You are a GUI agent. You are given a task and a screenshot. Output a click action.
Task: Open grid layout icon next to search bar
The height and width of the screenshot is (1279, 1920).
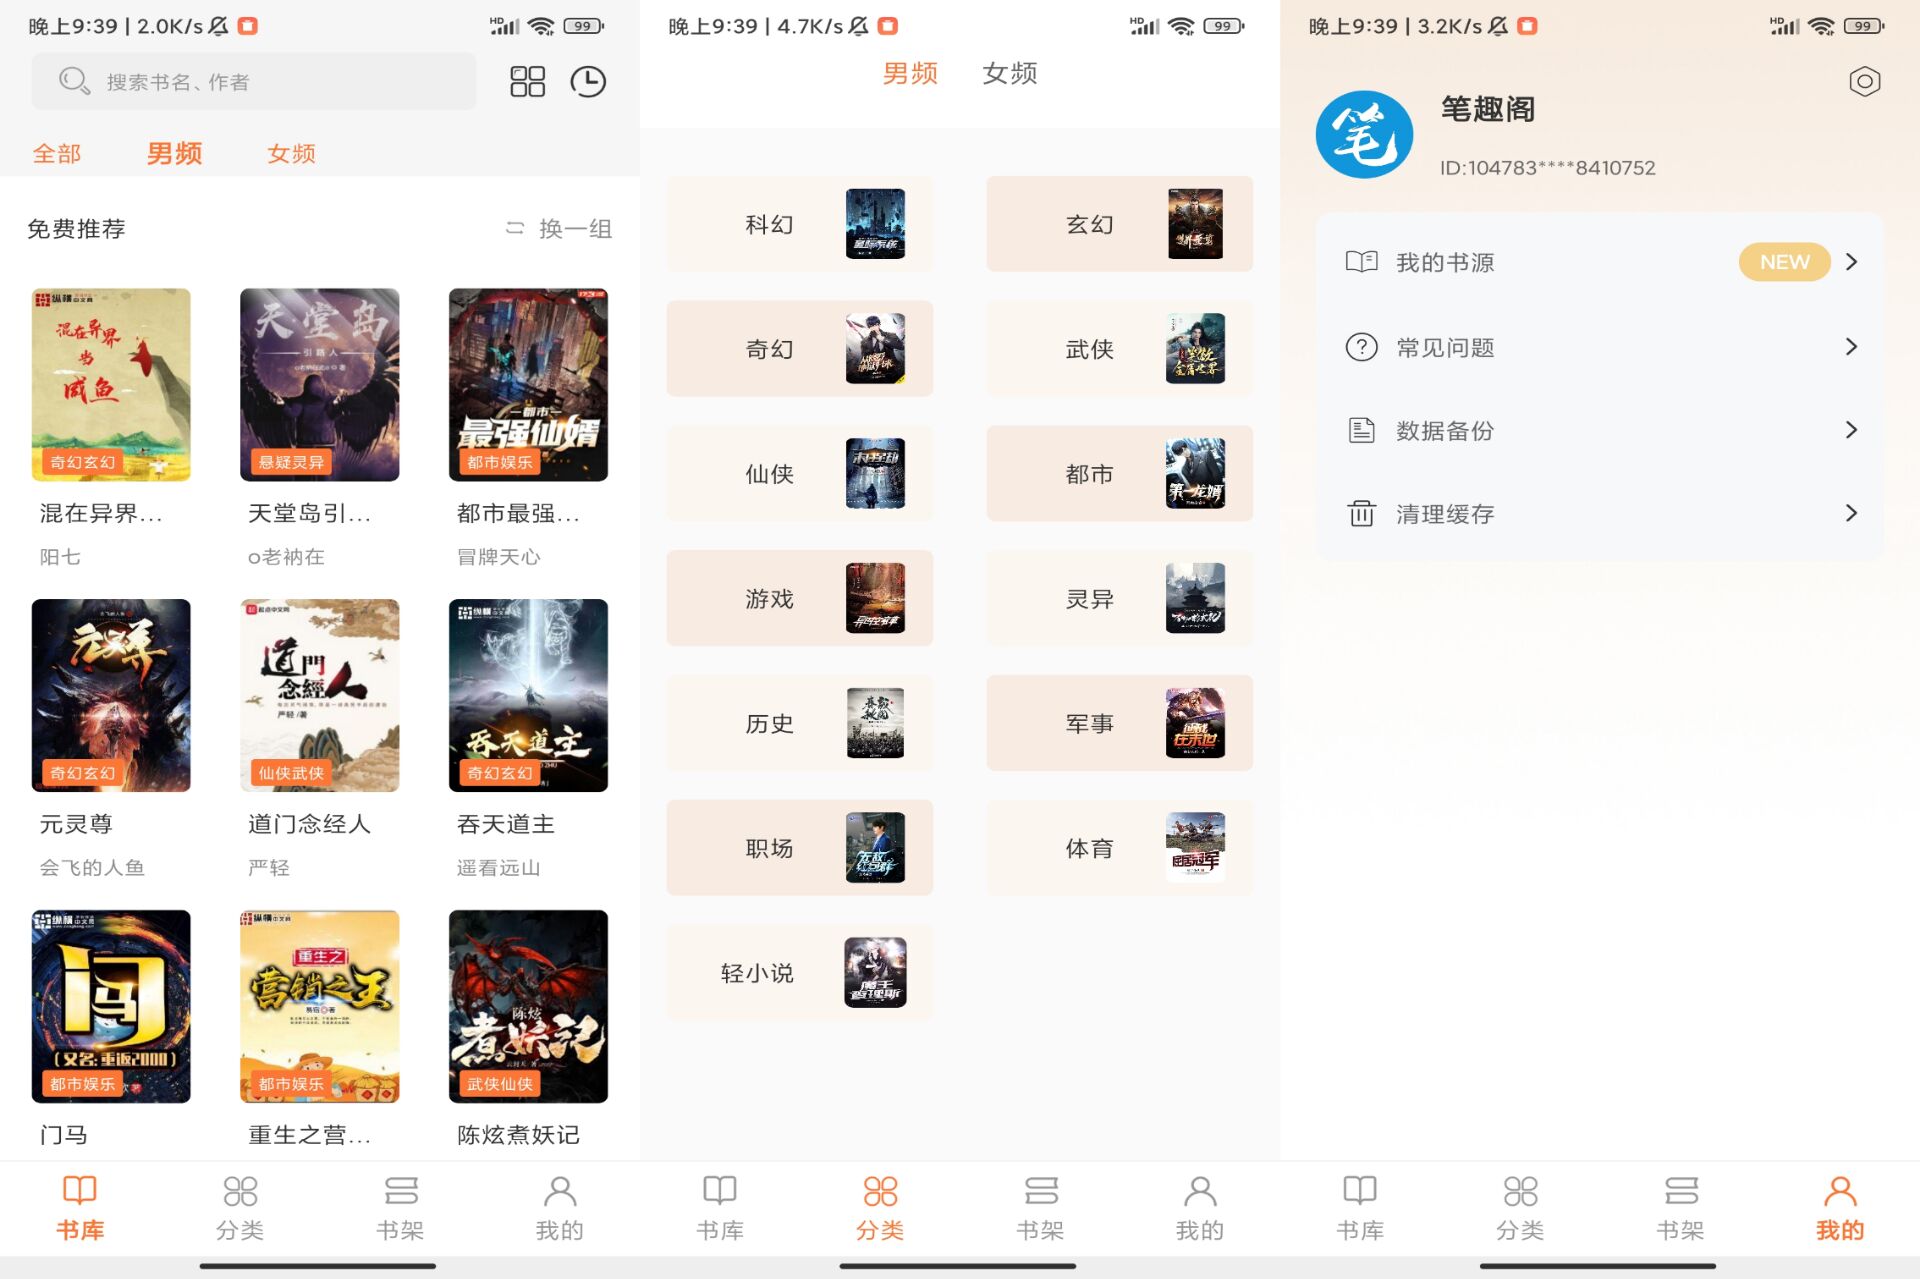[529, 82]
